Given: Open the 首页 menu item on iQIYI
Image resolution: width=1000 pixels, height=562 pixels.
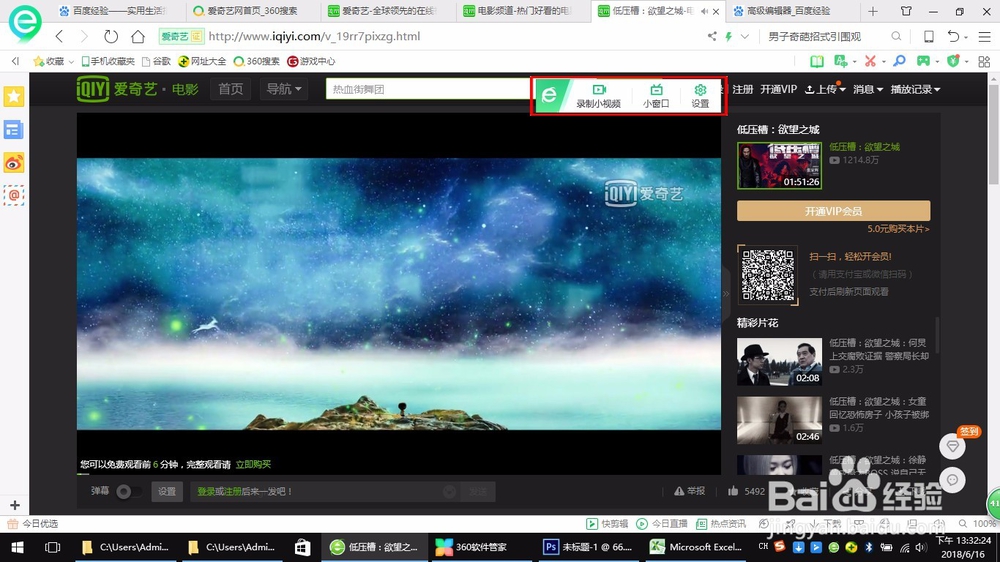Looking at the screenshot, I should [230, 89].
